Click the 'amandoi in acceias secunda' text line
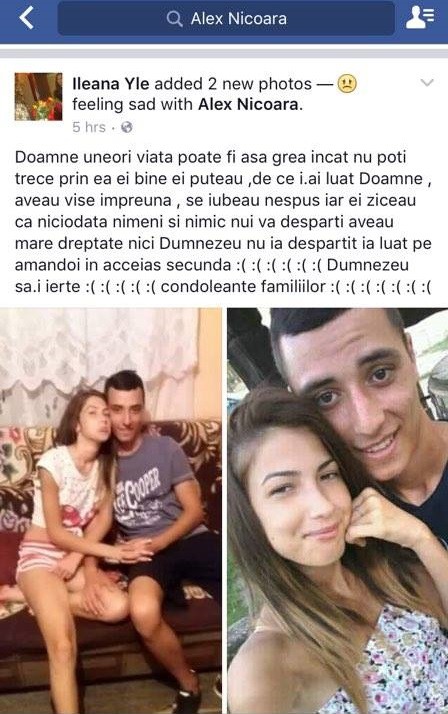The height and width of the screenshot is (714, 448). (123, 265)
